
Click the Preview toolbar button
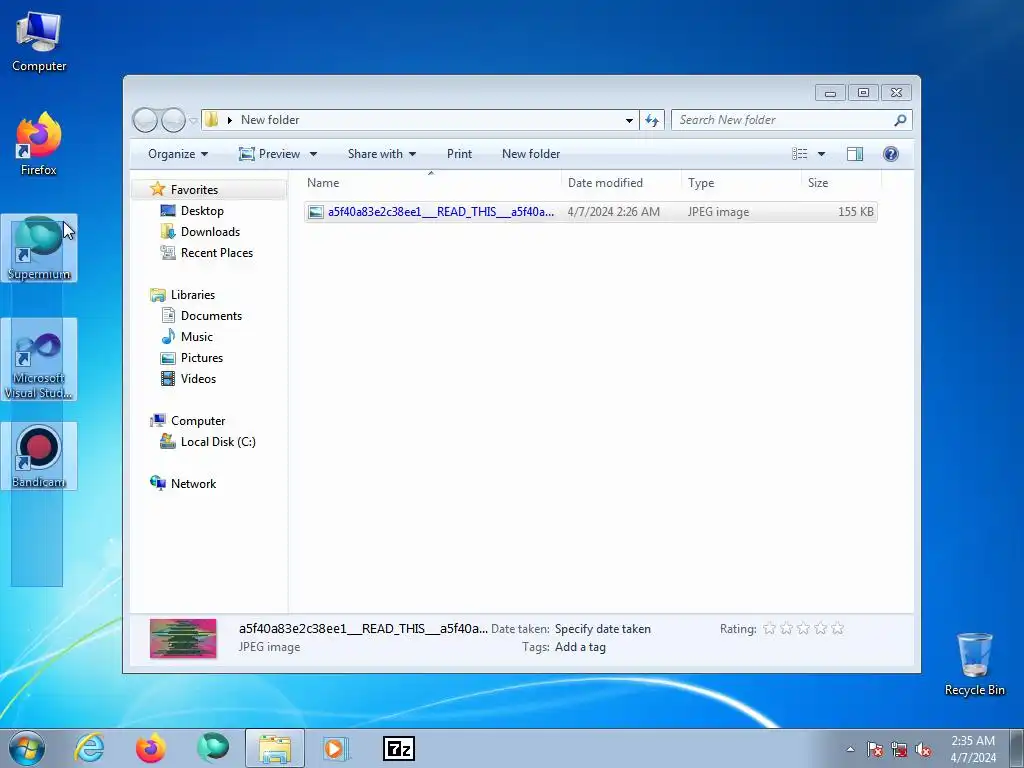[269, 154]
